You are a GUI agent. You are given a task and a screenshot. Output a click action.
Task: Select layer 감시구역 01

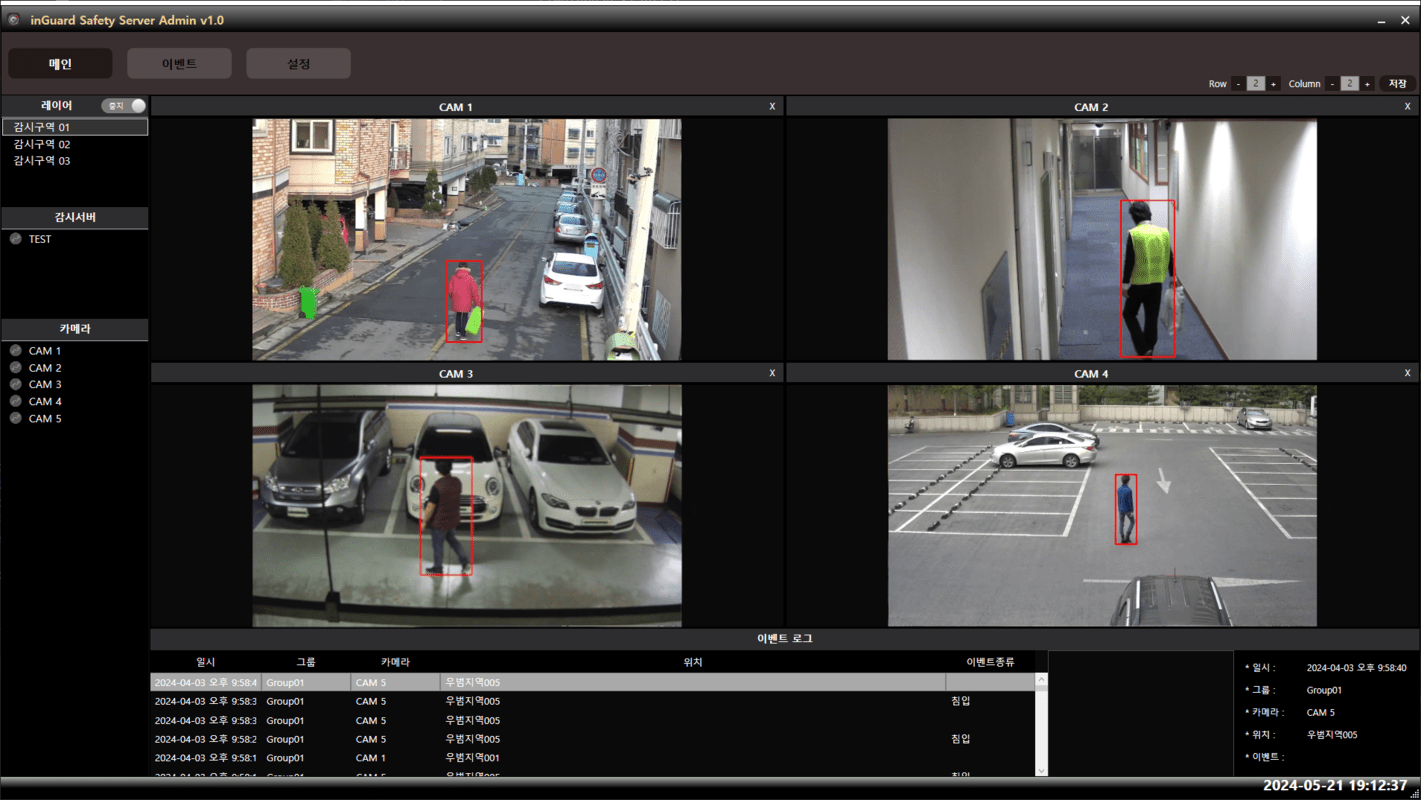coord(75,127)
